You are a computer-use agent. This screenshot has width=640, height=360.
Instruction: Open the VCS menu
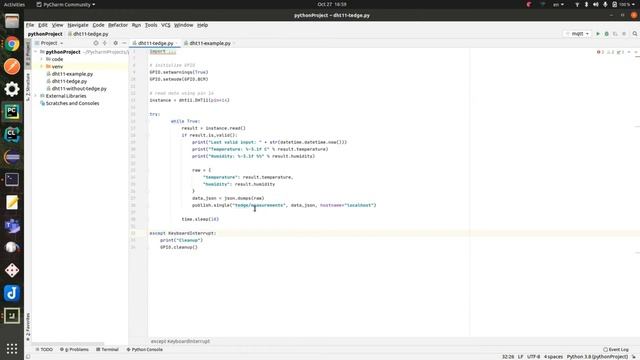pos(166,25)
